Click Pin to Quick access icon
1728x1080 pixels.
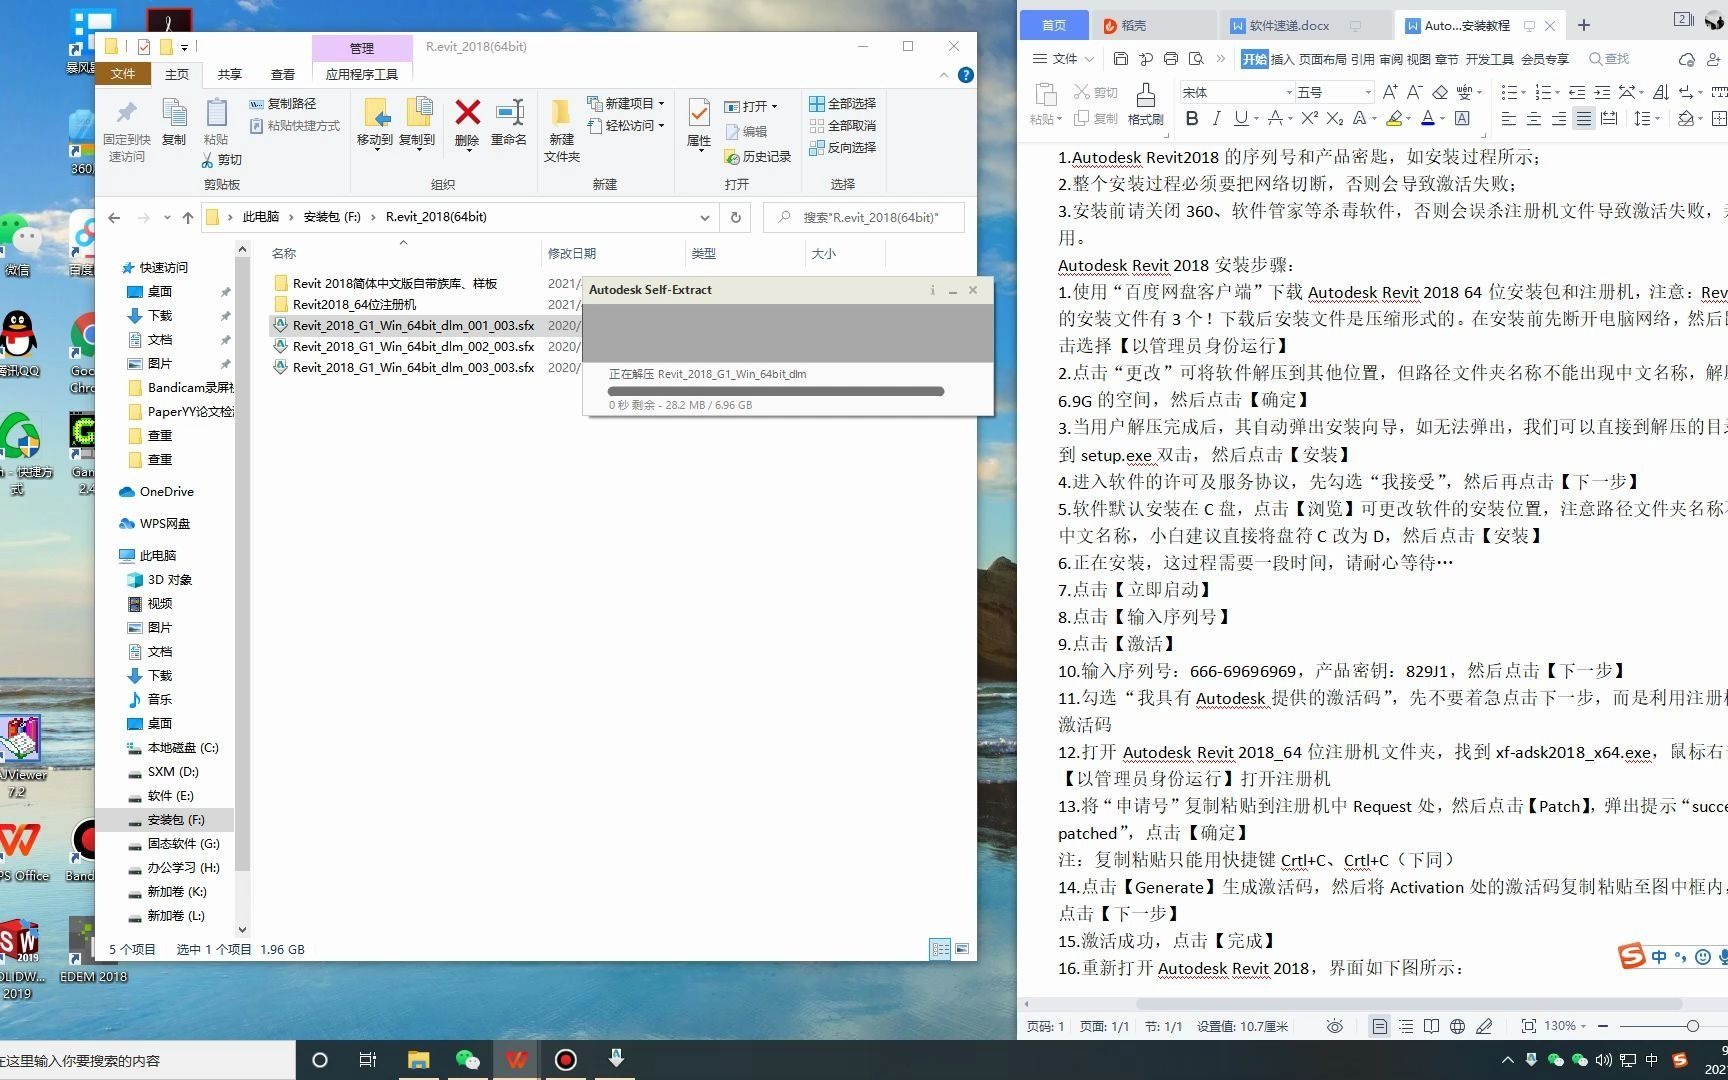[127, 113]
